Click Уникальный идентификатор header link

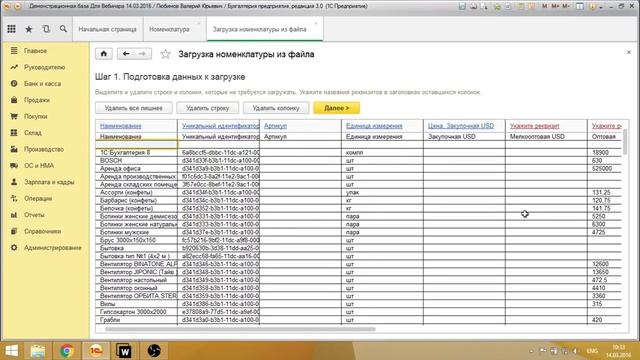(x=220, y=126)
